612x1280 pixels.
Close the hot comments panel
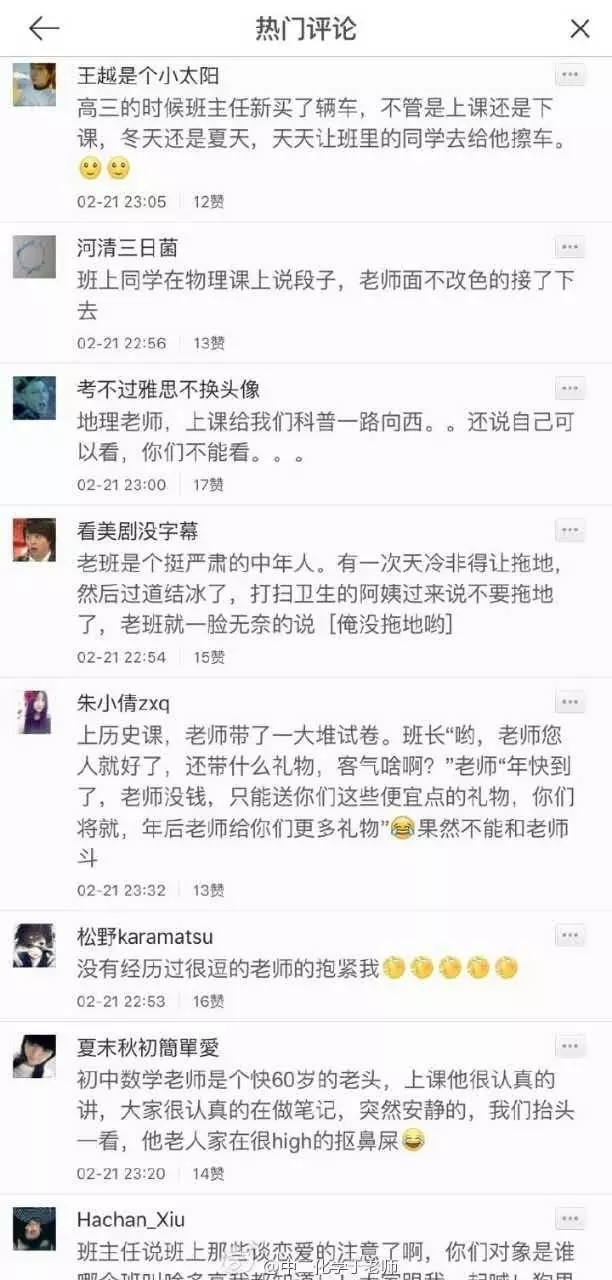tap(580, 28)
